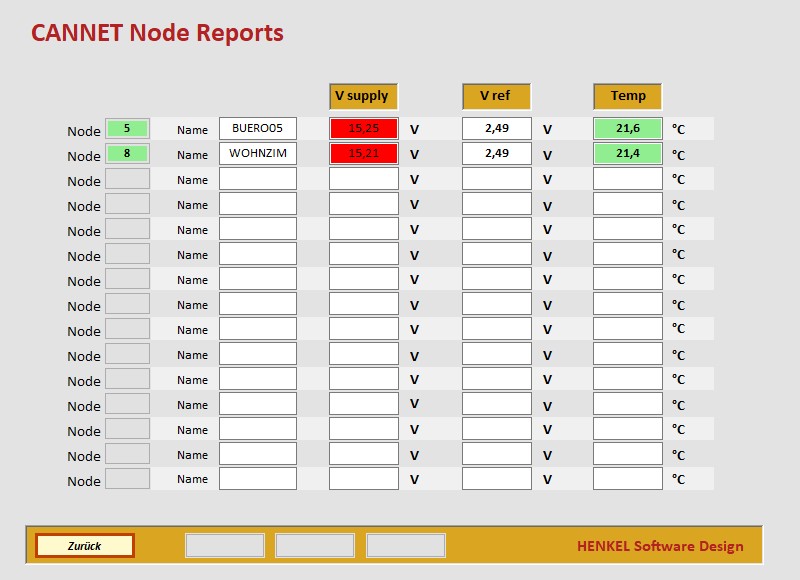Click the first blank button after Zurück
This screenshot has height=580, width=800.
pyautogui.click(x=225, y=546)
